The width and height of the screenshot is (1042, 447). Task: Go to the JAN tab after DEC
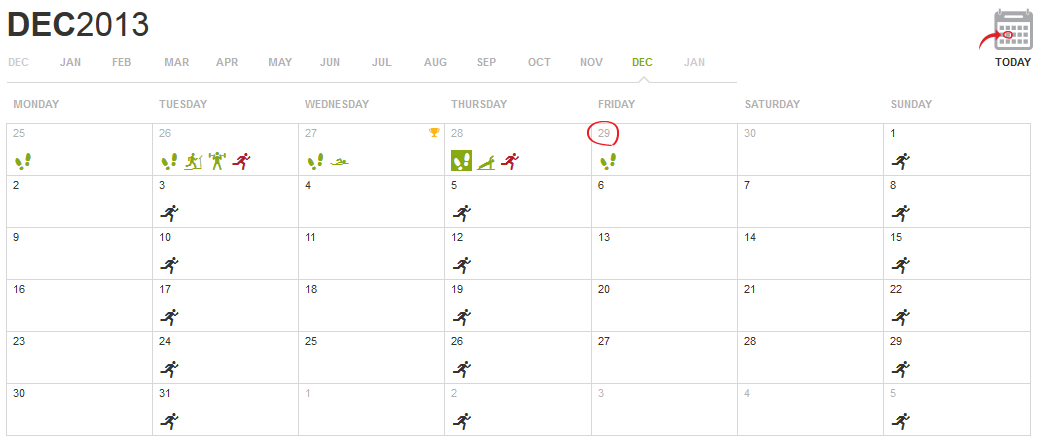pos(694,62)
